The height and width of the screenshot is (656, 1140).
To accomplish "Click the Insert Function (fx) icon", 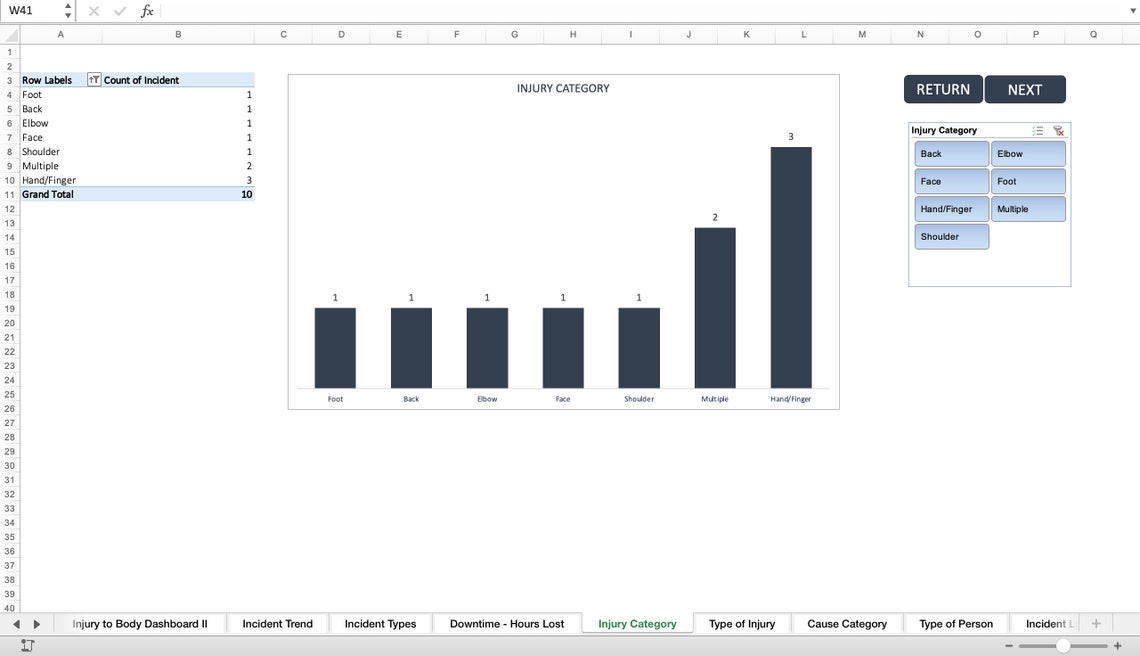I will [146, 11].
